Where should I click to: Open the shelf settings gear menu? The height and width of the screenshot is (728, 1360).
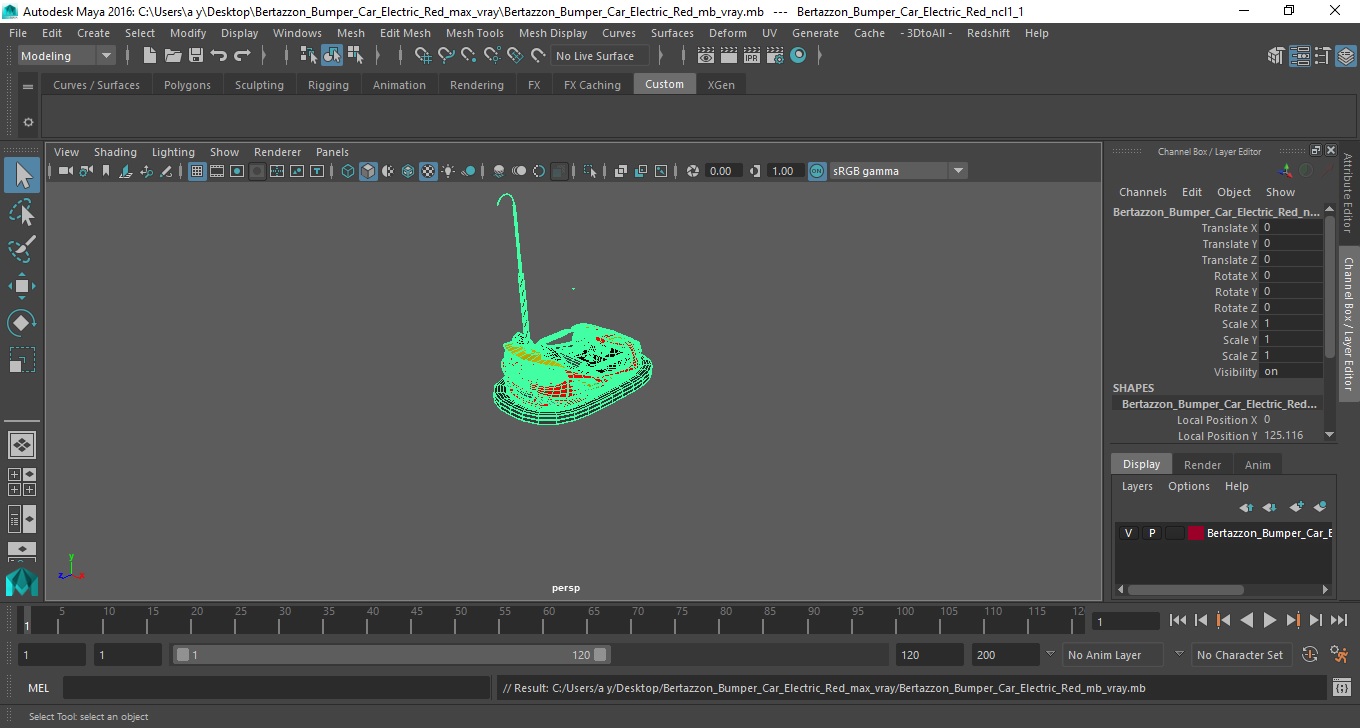(28, 122)
